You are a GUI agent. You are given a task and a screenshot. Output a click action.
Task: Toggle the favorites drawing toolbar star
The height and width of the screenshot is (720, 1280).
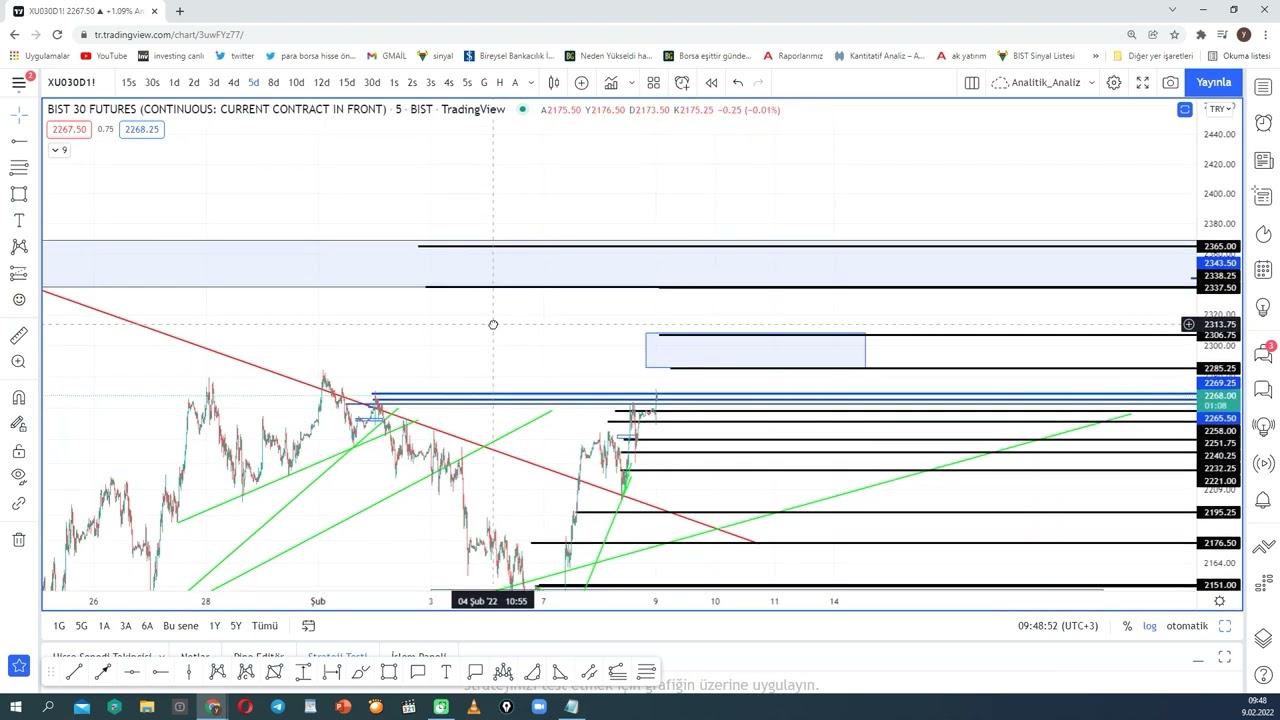click(x=19, y=666)
